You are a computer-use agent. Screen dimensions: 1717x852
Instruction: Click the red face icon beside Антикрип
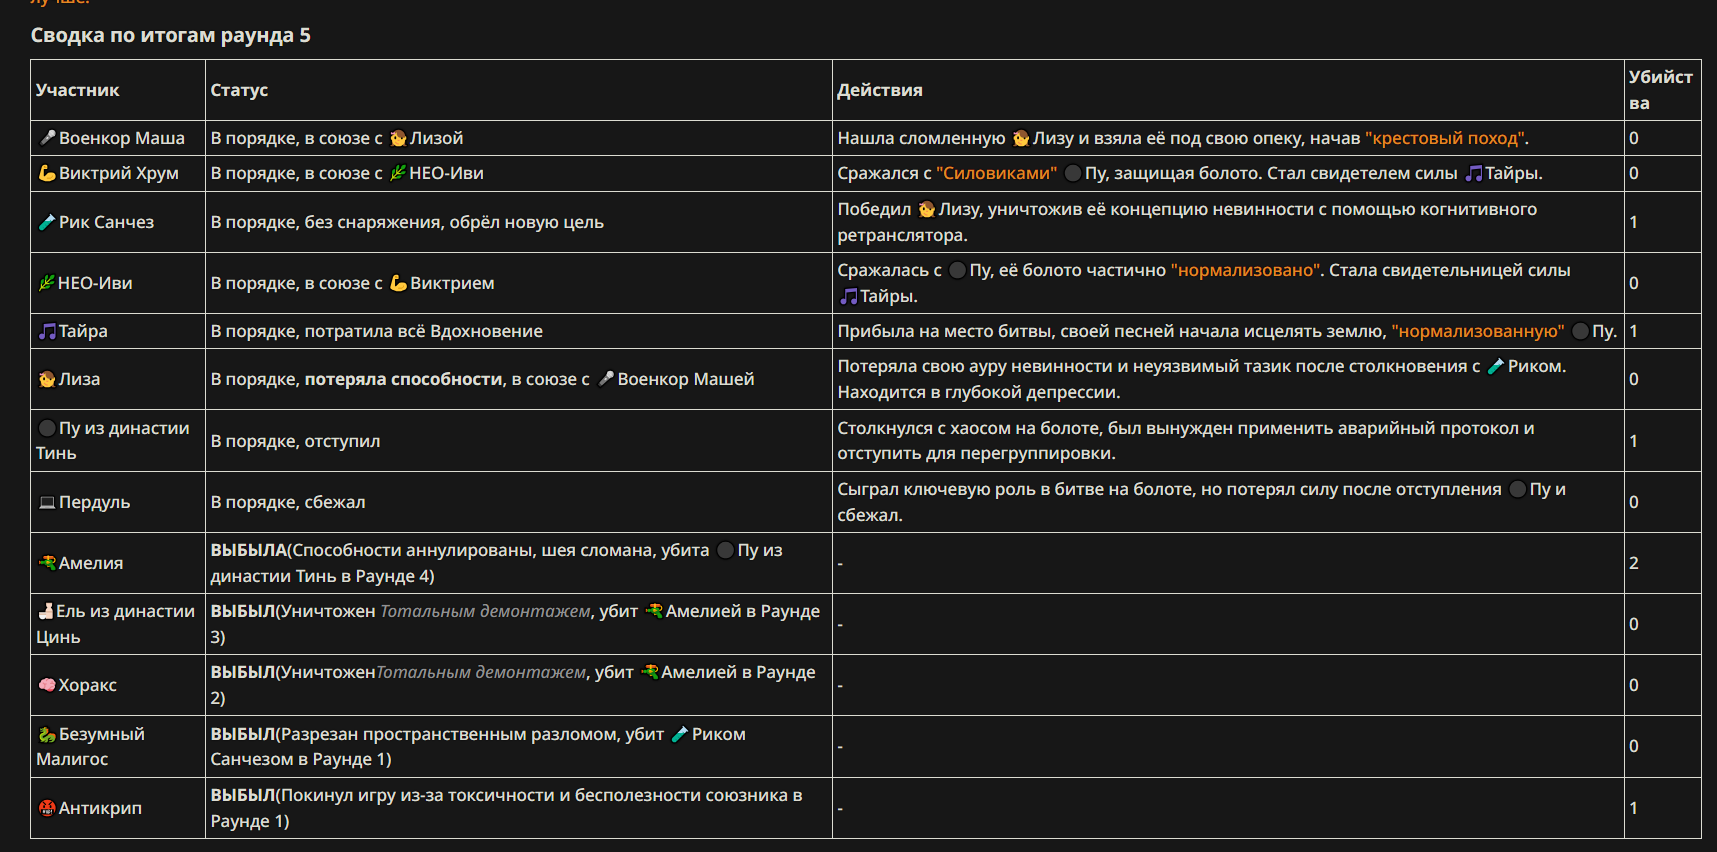(47, 808)
